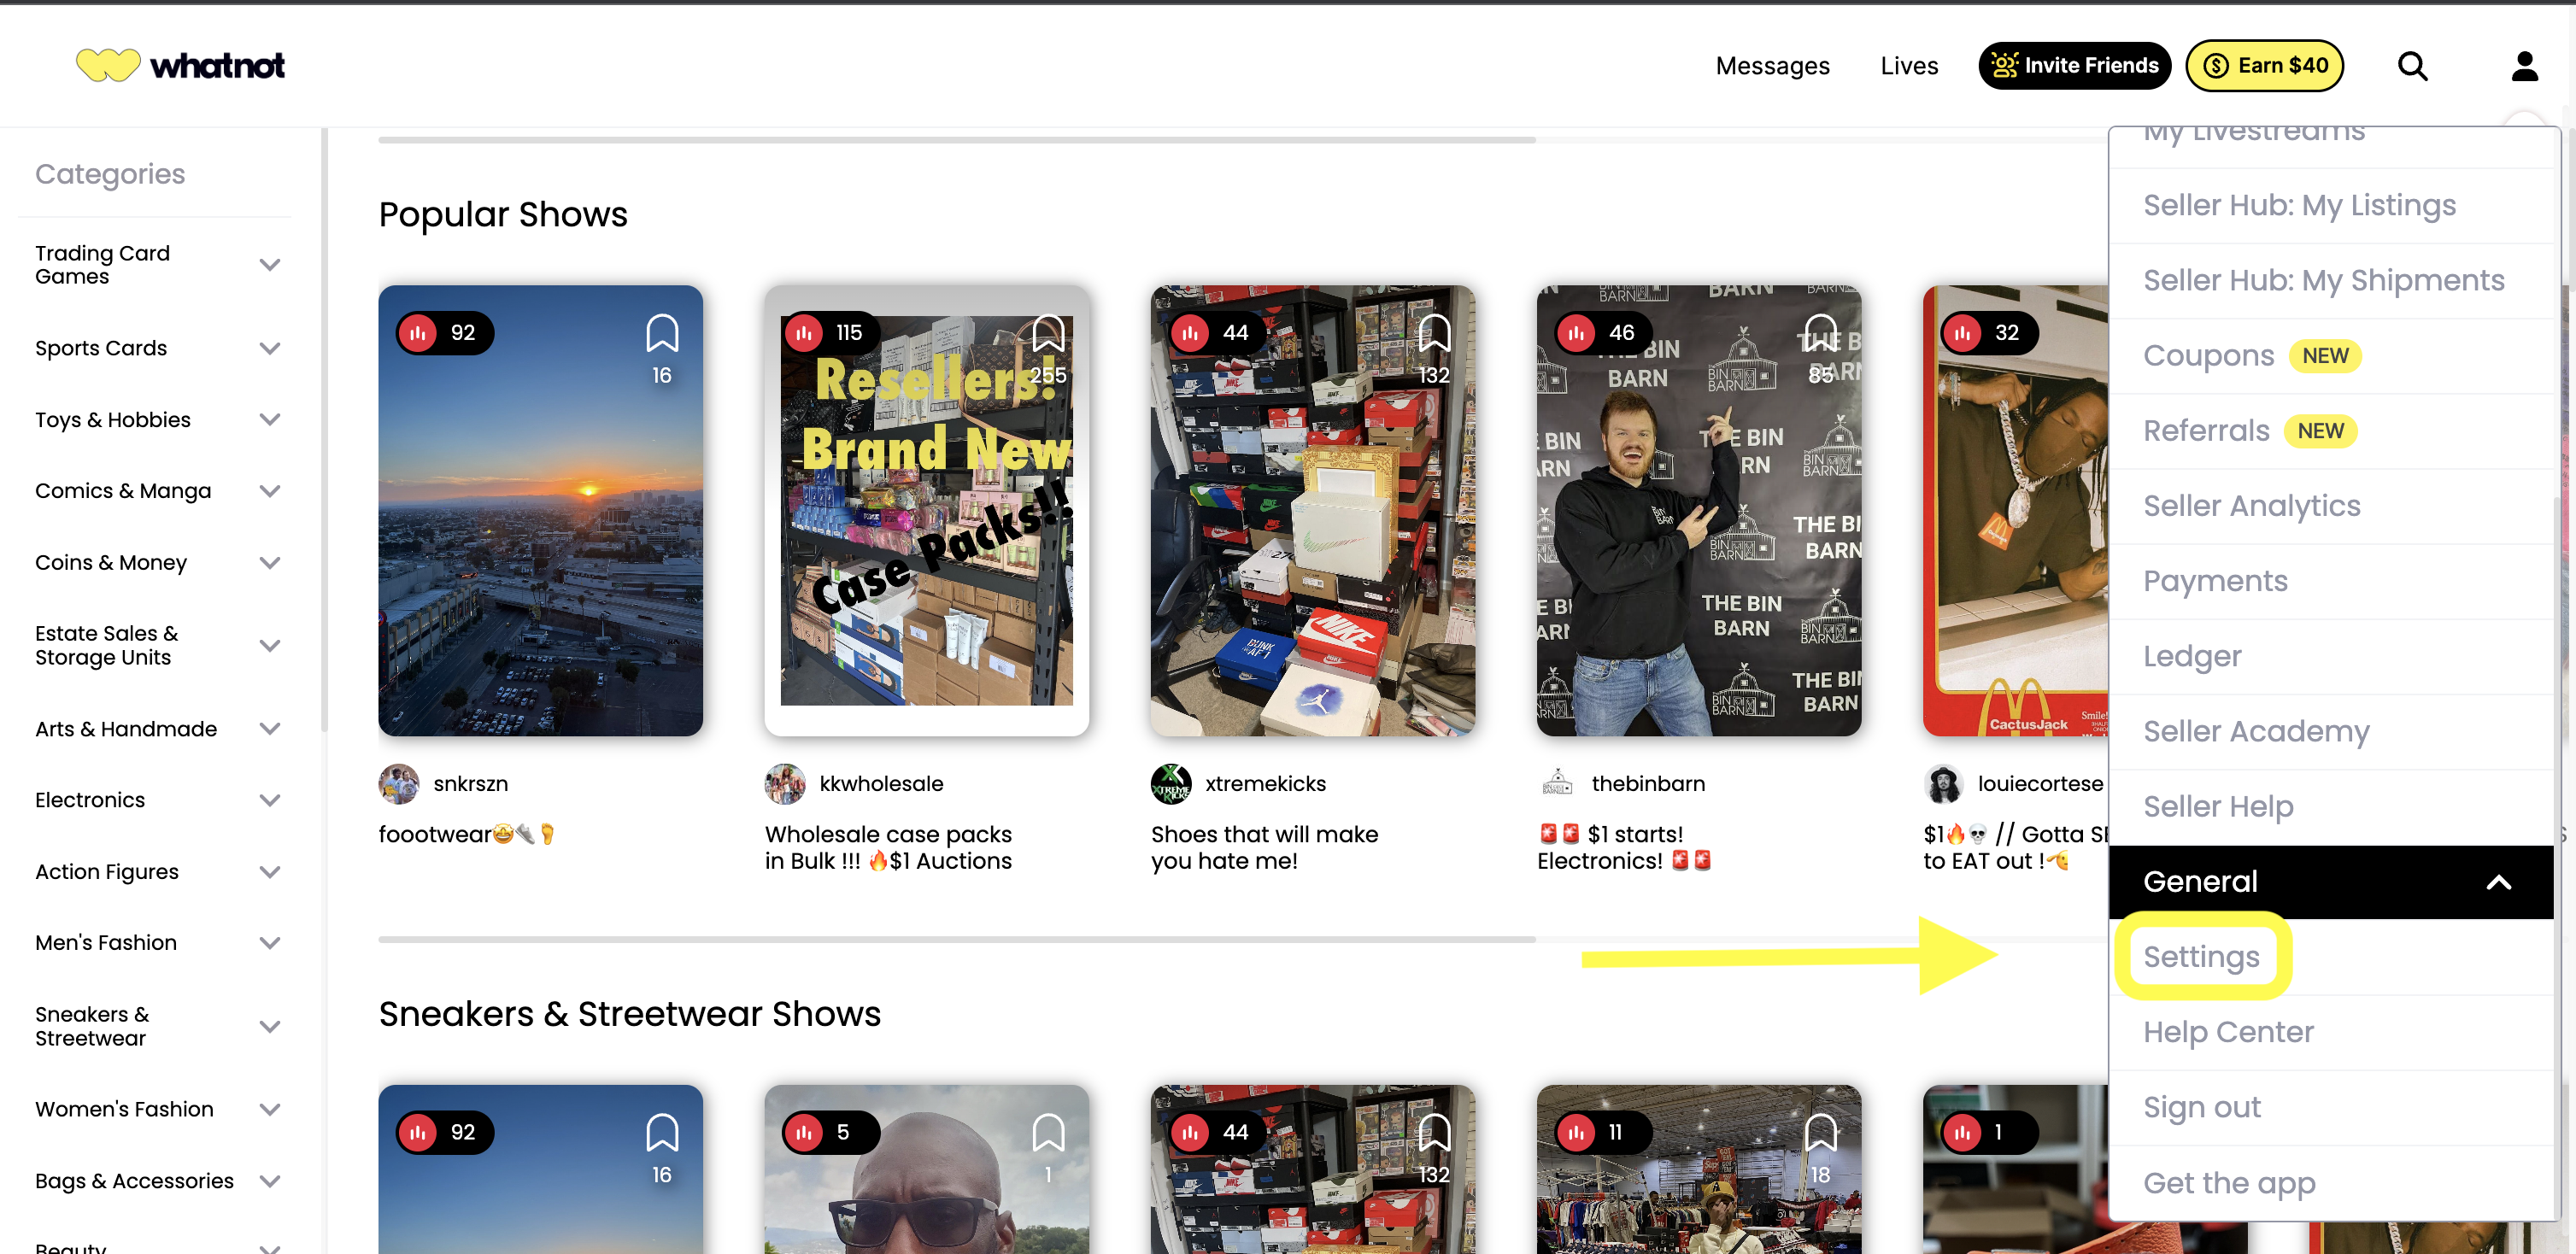Image resolution: width=2576 pixels, height=1254 pixels.
Task: Open xtremekicks shoes show thumbnail in Popular Shows
Action: 1312,511
